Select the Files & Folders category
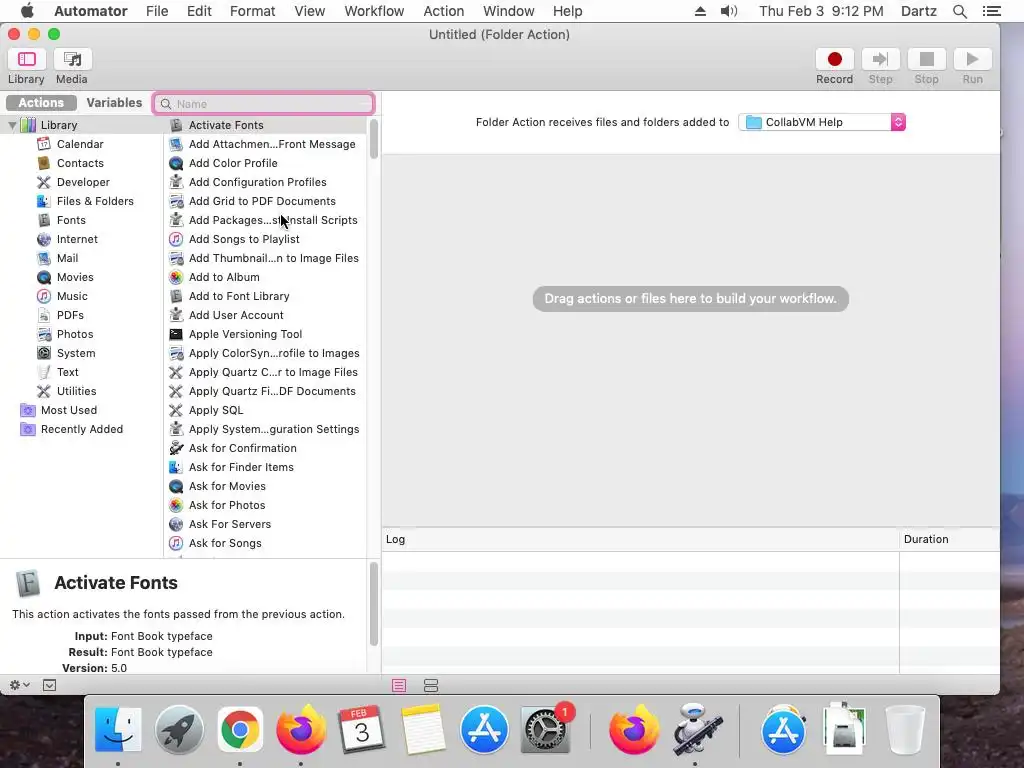 tap(95, 201)
